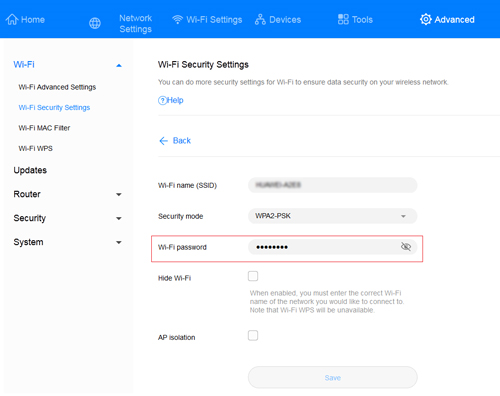Click the 'Wi-Fi name (SSID)' label
The image size is (500, 396).
pos(187,185)
